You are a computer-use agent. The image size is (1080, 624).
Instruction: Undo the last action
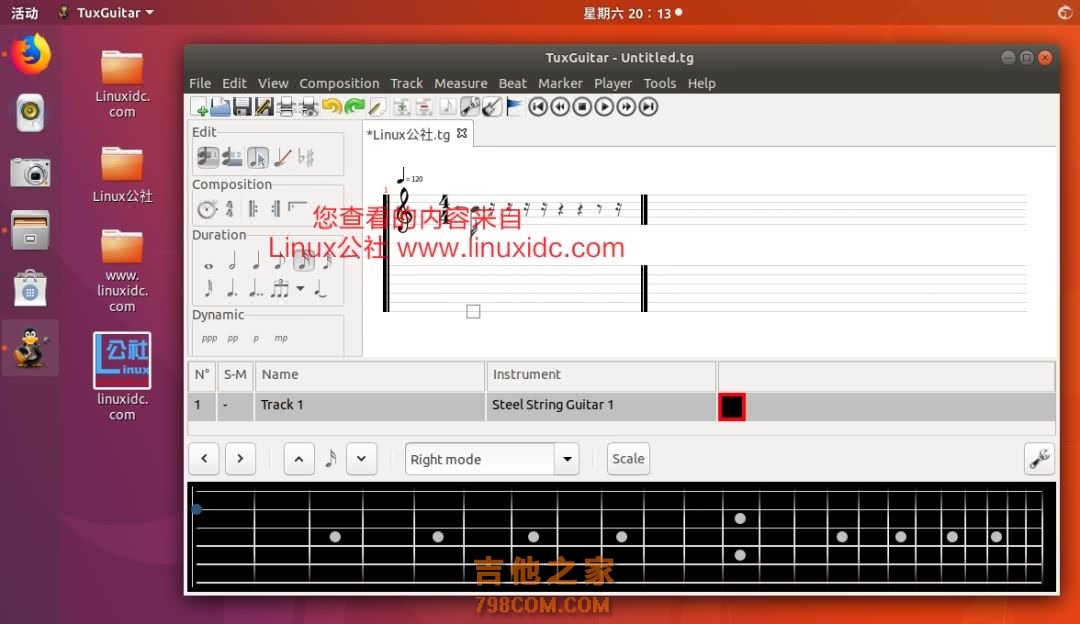pyautogui.click(x=331, y=107)
